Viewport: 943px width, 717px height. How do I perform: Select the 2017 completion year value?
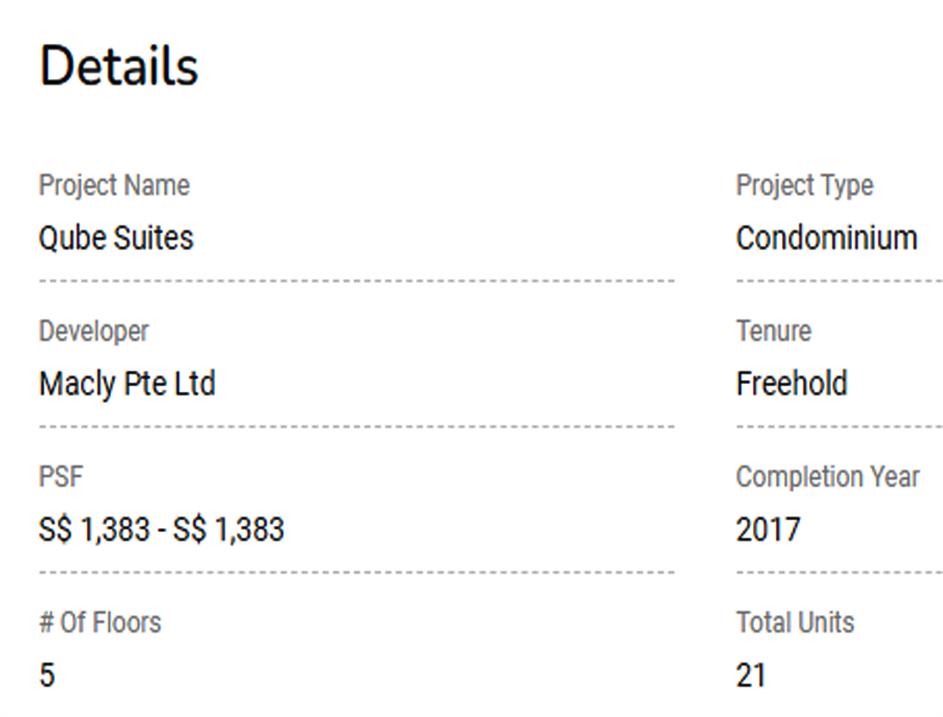click(x=768, y=529)
